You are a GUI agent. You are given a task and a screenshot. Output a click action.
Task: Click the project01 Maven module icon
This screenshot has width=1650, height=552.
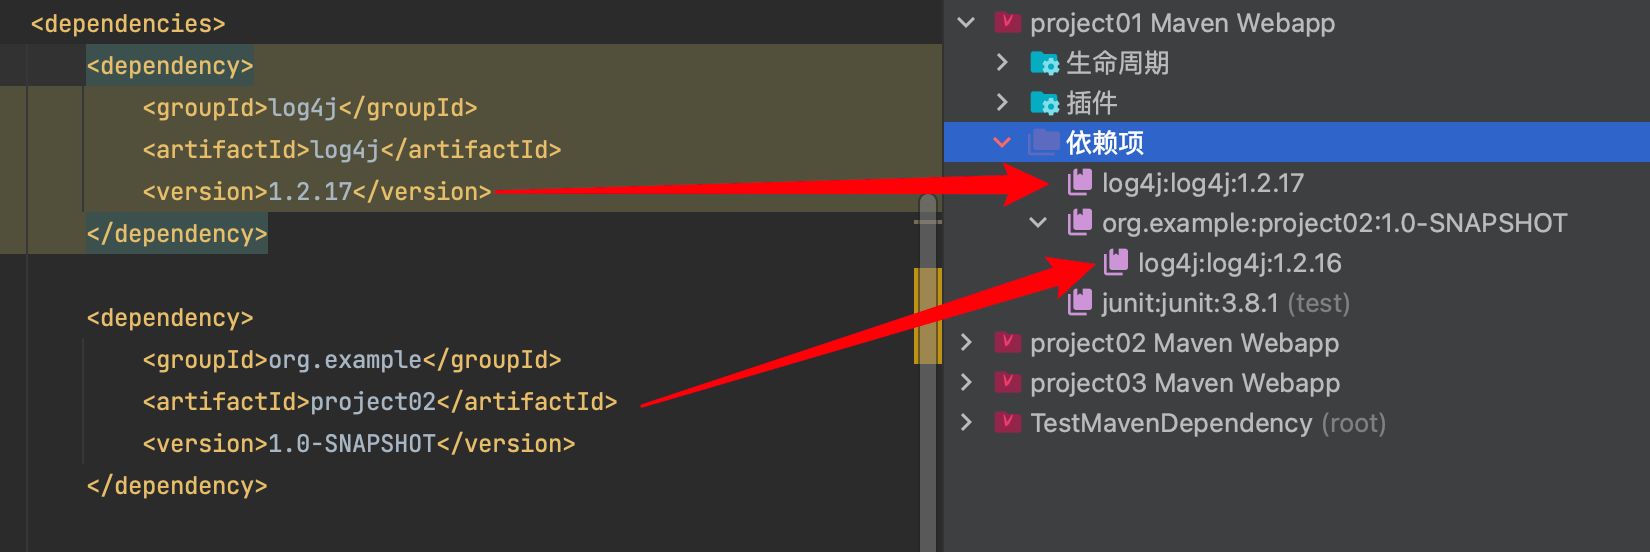[x=1008, y=23]
